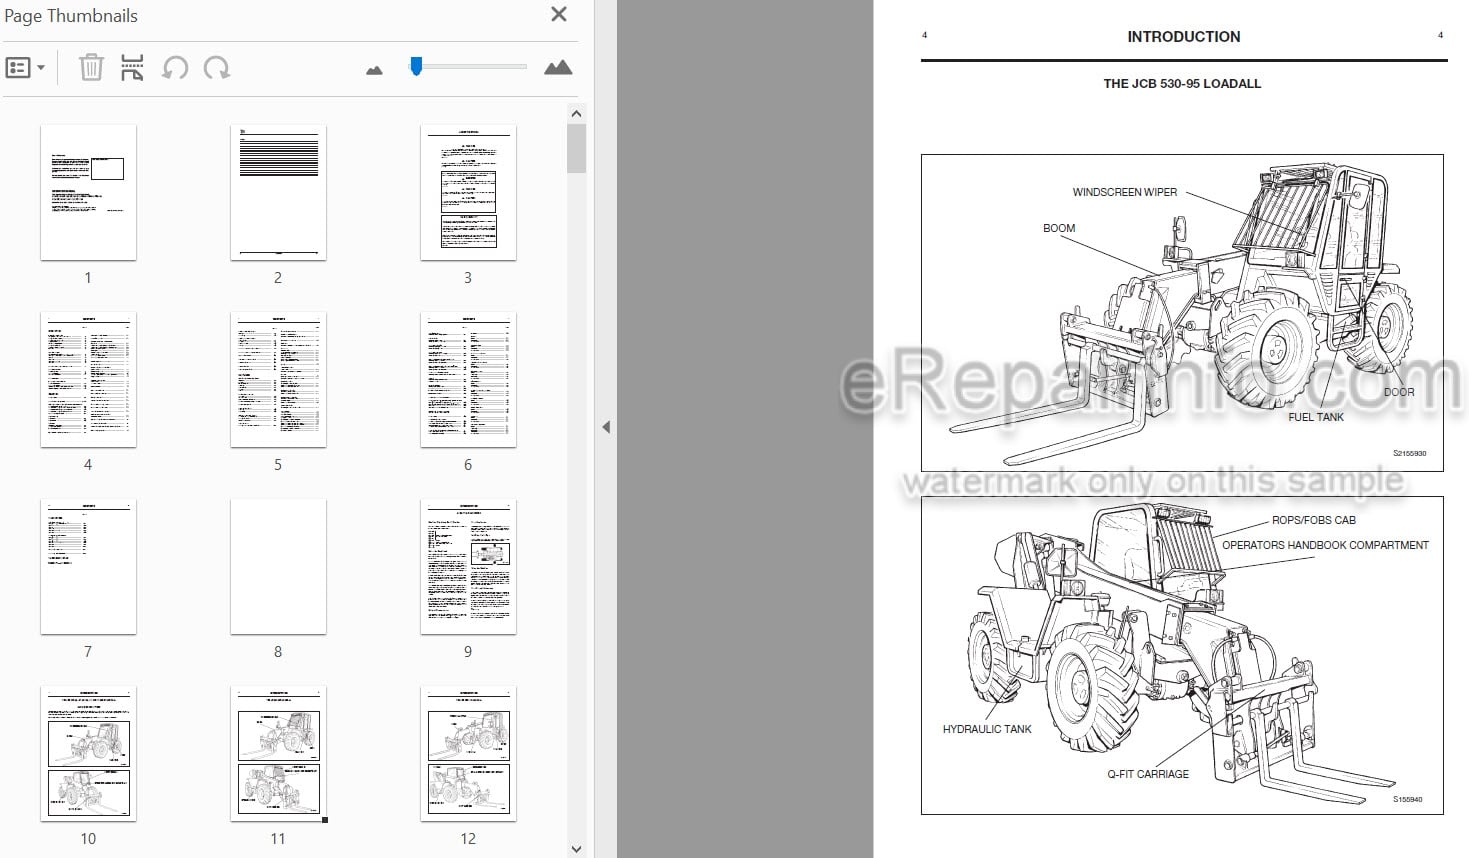Viewport: 1469px width, 858px height.
Task: Click the FUEL TANK label
Action: tap(1316, 417)
